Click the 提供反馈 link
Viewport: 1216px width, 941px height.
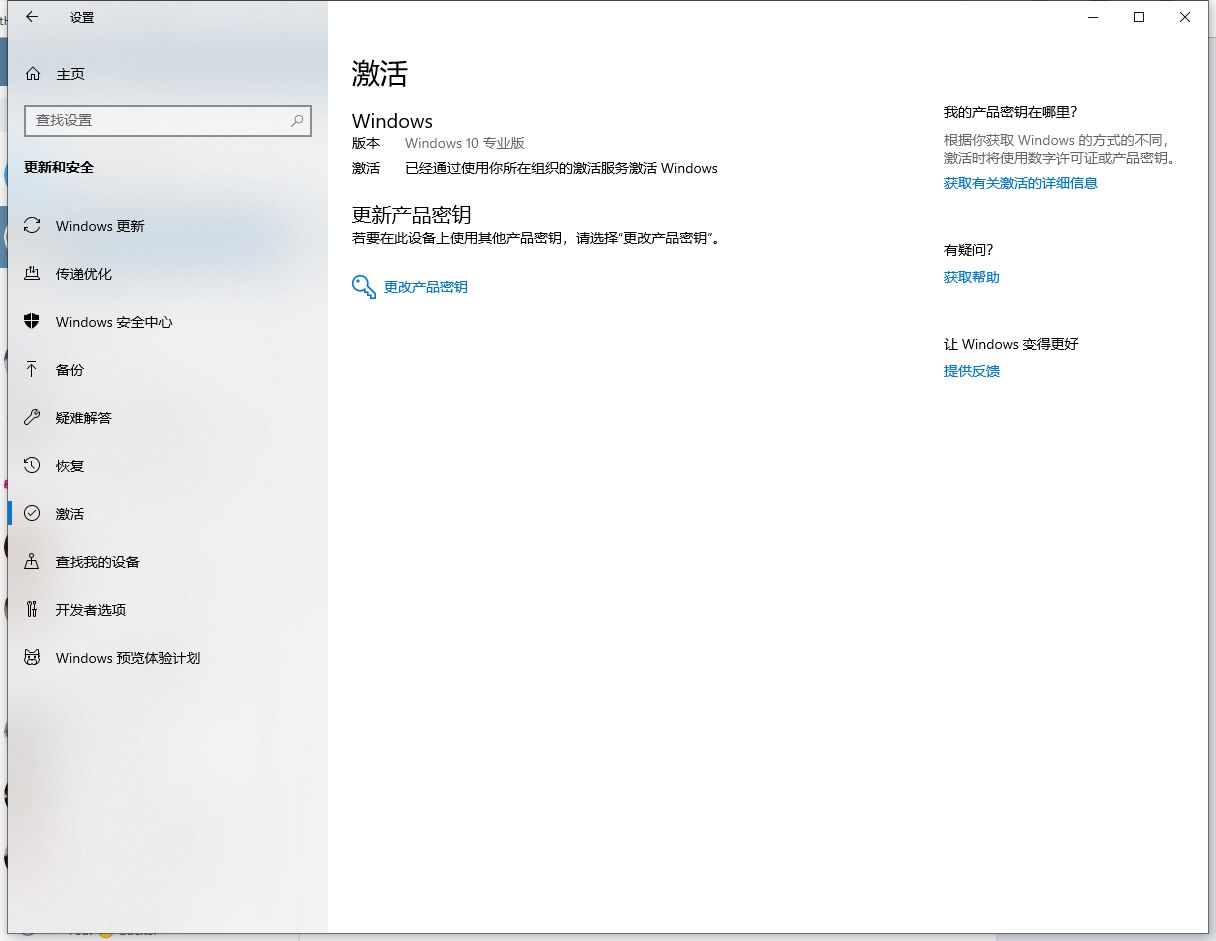tap(971, 371)
